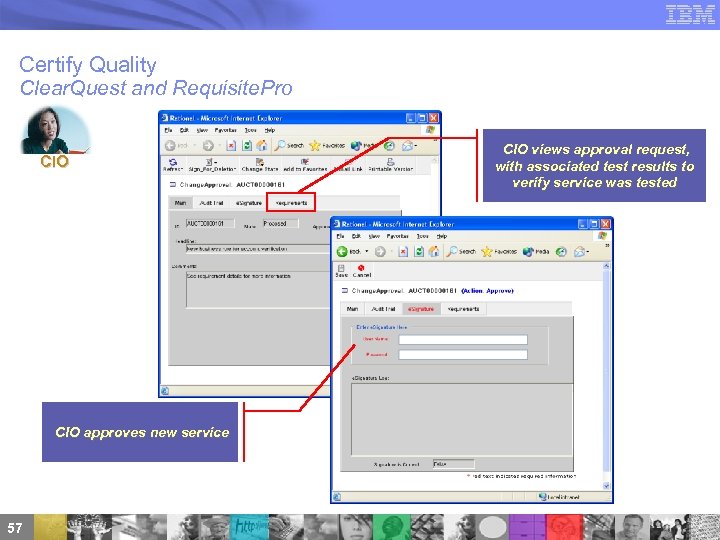Select Requirements tab in front window

pos(463,309)
